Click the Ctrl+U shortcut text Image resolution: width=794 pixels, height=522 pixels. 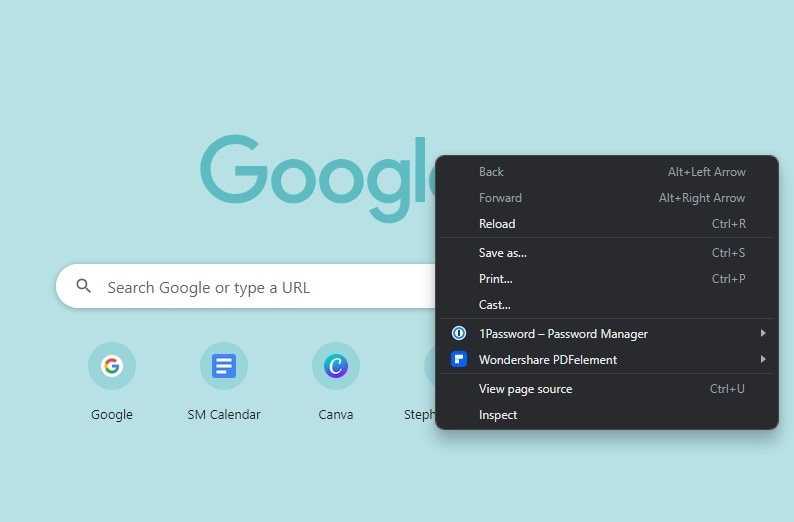click(x=727, y=389)
